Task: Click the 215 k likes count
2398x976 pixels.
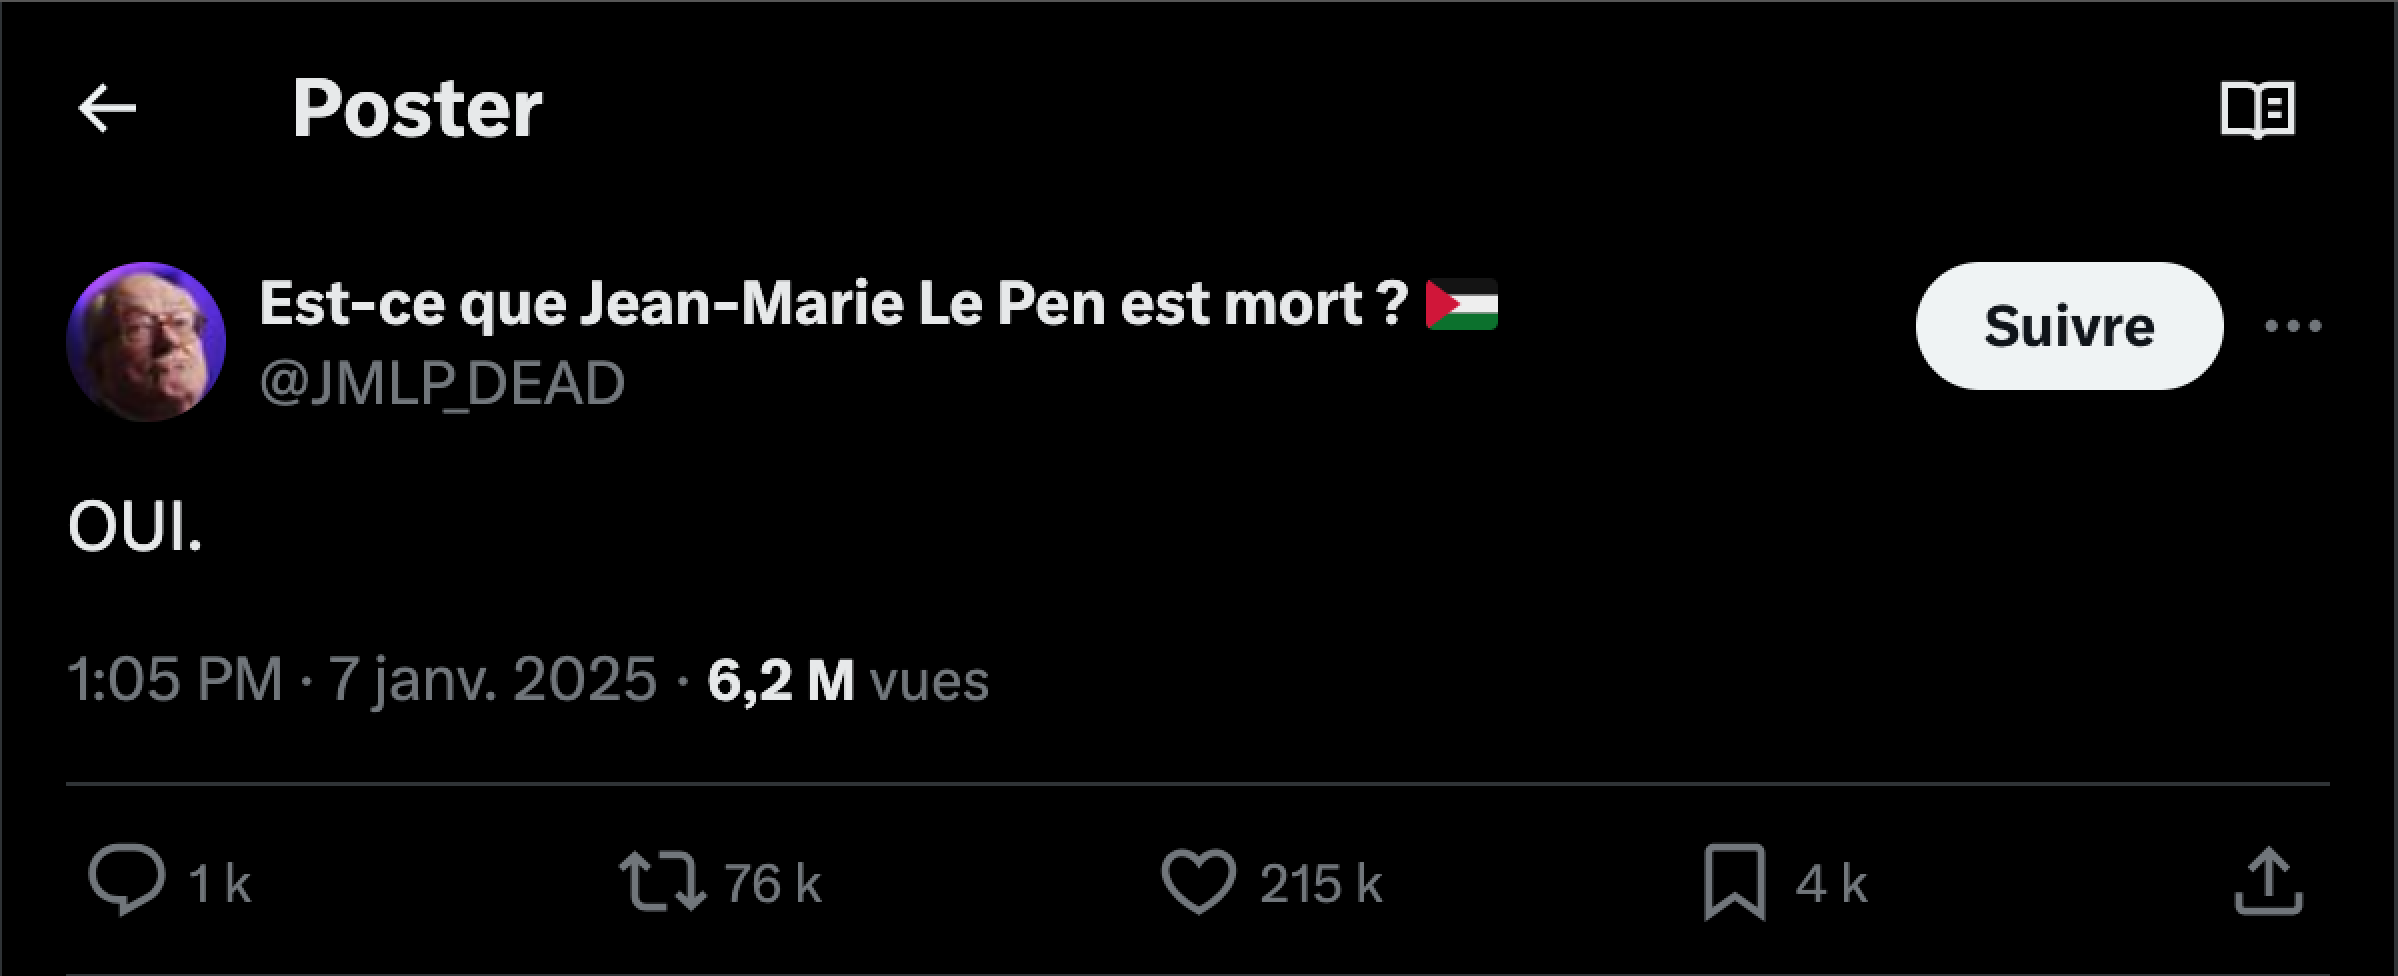Action: coord(1320,884)
